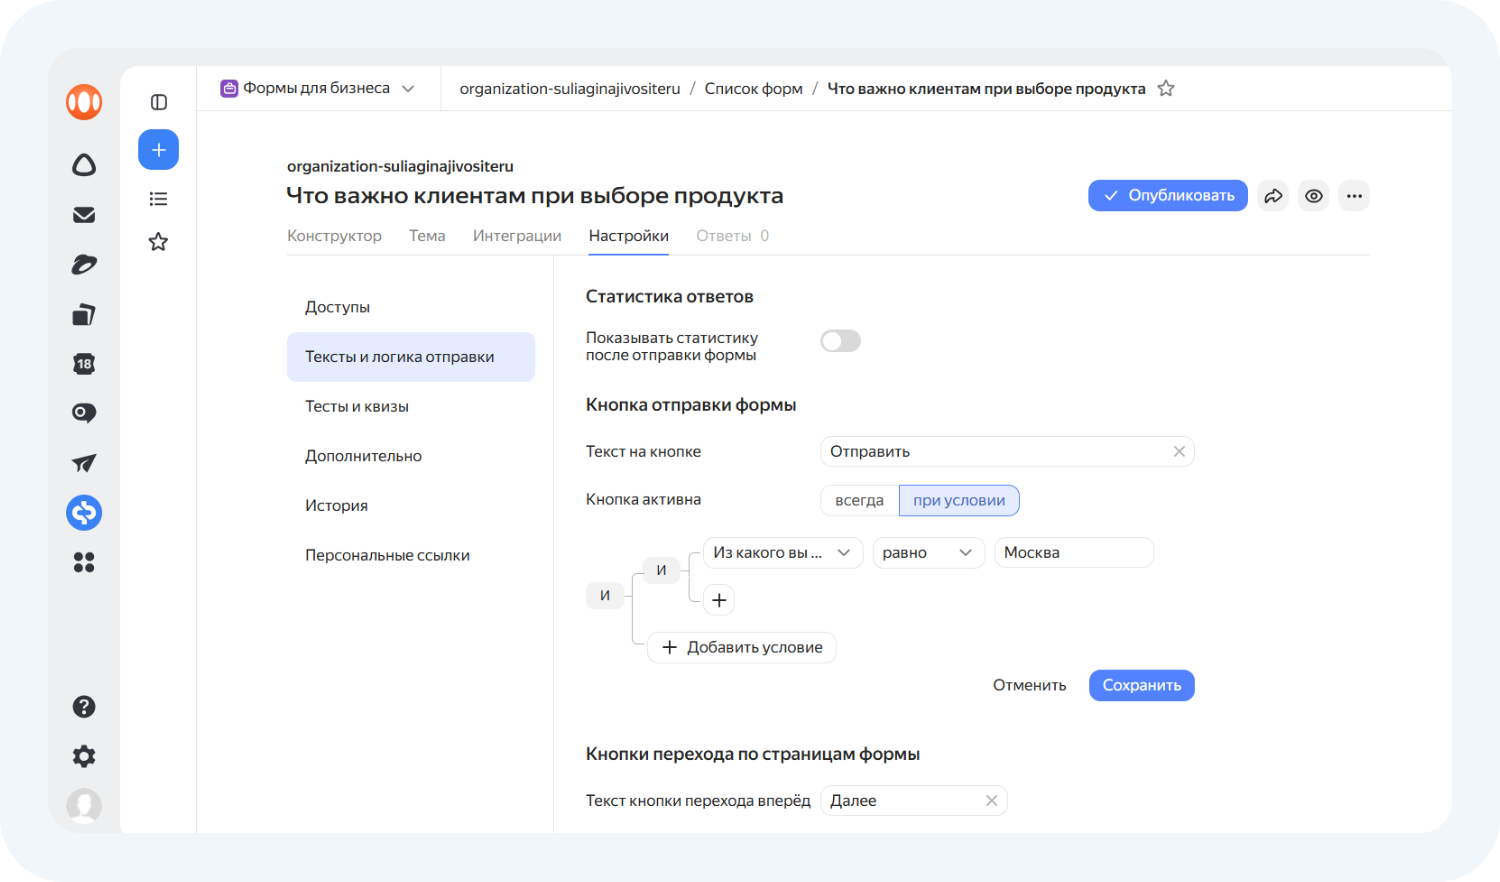
Task: Open Из какого вы question dropdown
Action: [x=783, y=553]
